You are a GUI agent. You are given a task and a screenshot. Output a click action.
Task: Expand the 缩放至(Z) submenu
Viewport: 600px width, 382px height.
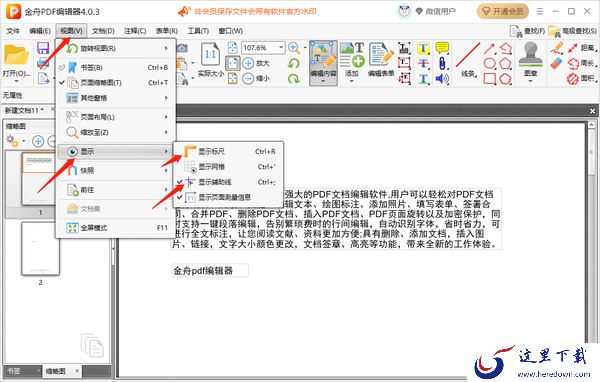pyautogui.click(x=116, y=132)
